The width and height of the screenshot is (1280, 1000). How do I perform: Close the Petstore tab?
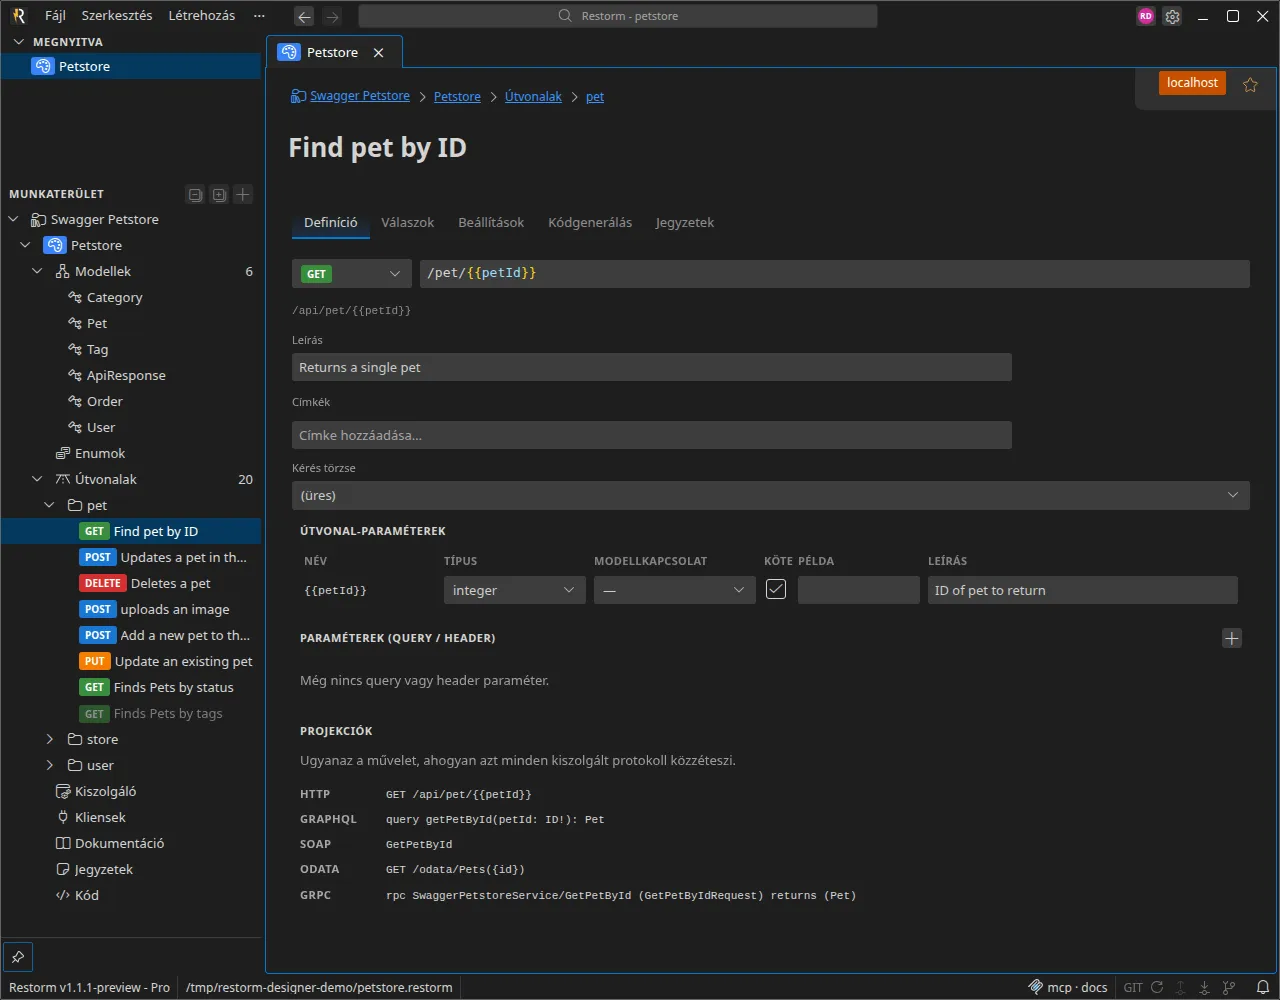coord(378,52)
